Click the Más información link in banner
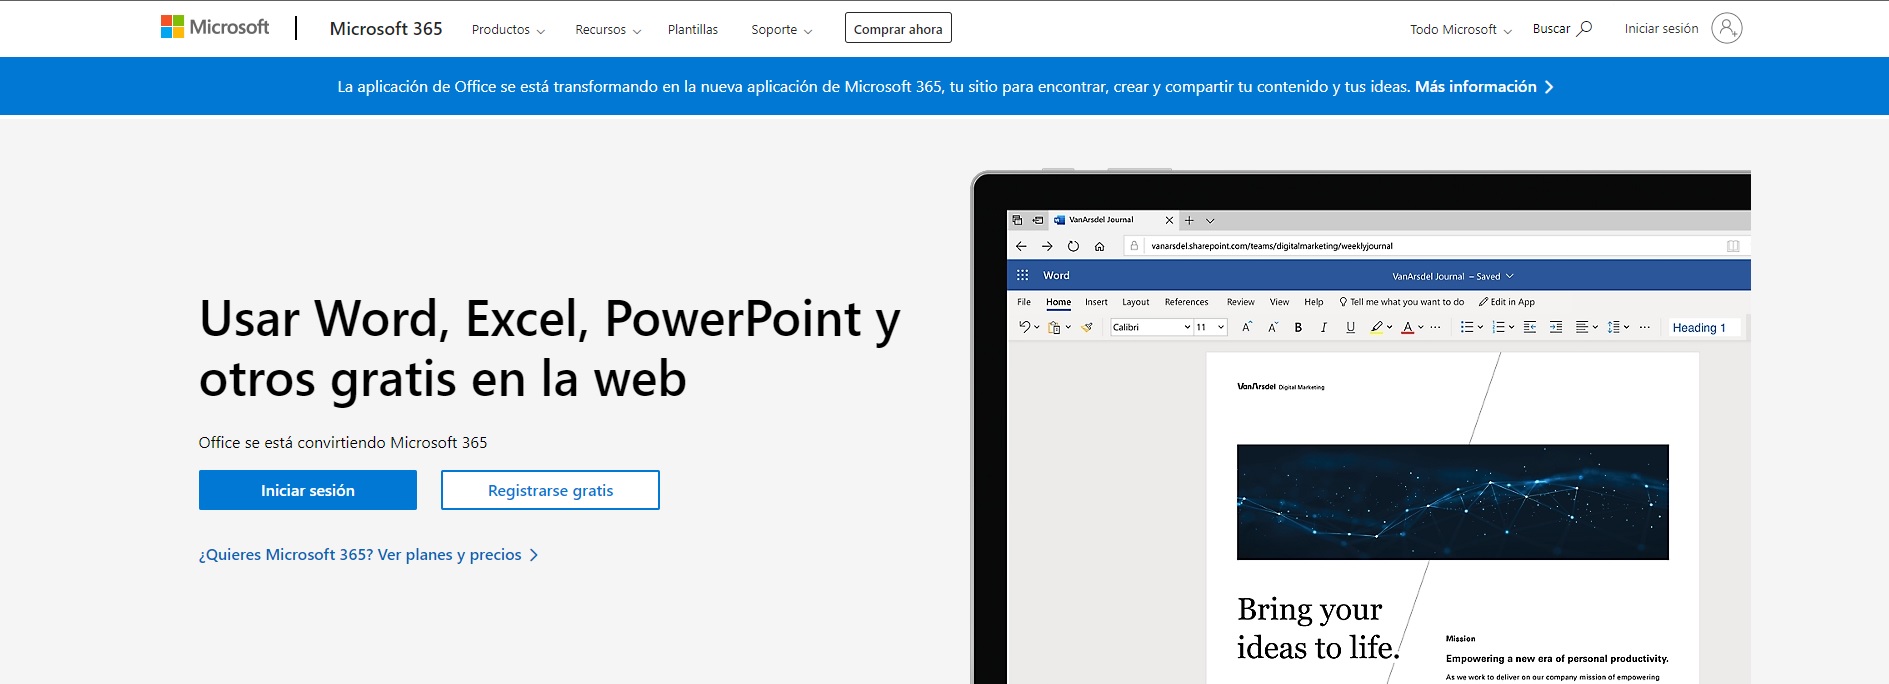 point(1475,87)
